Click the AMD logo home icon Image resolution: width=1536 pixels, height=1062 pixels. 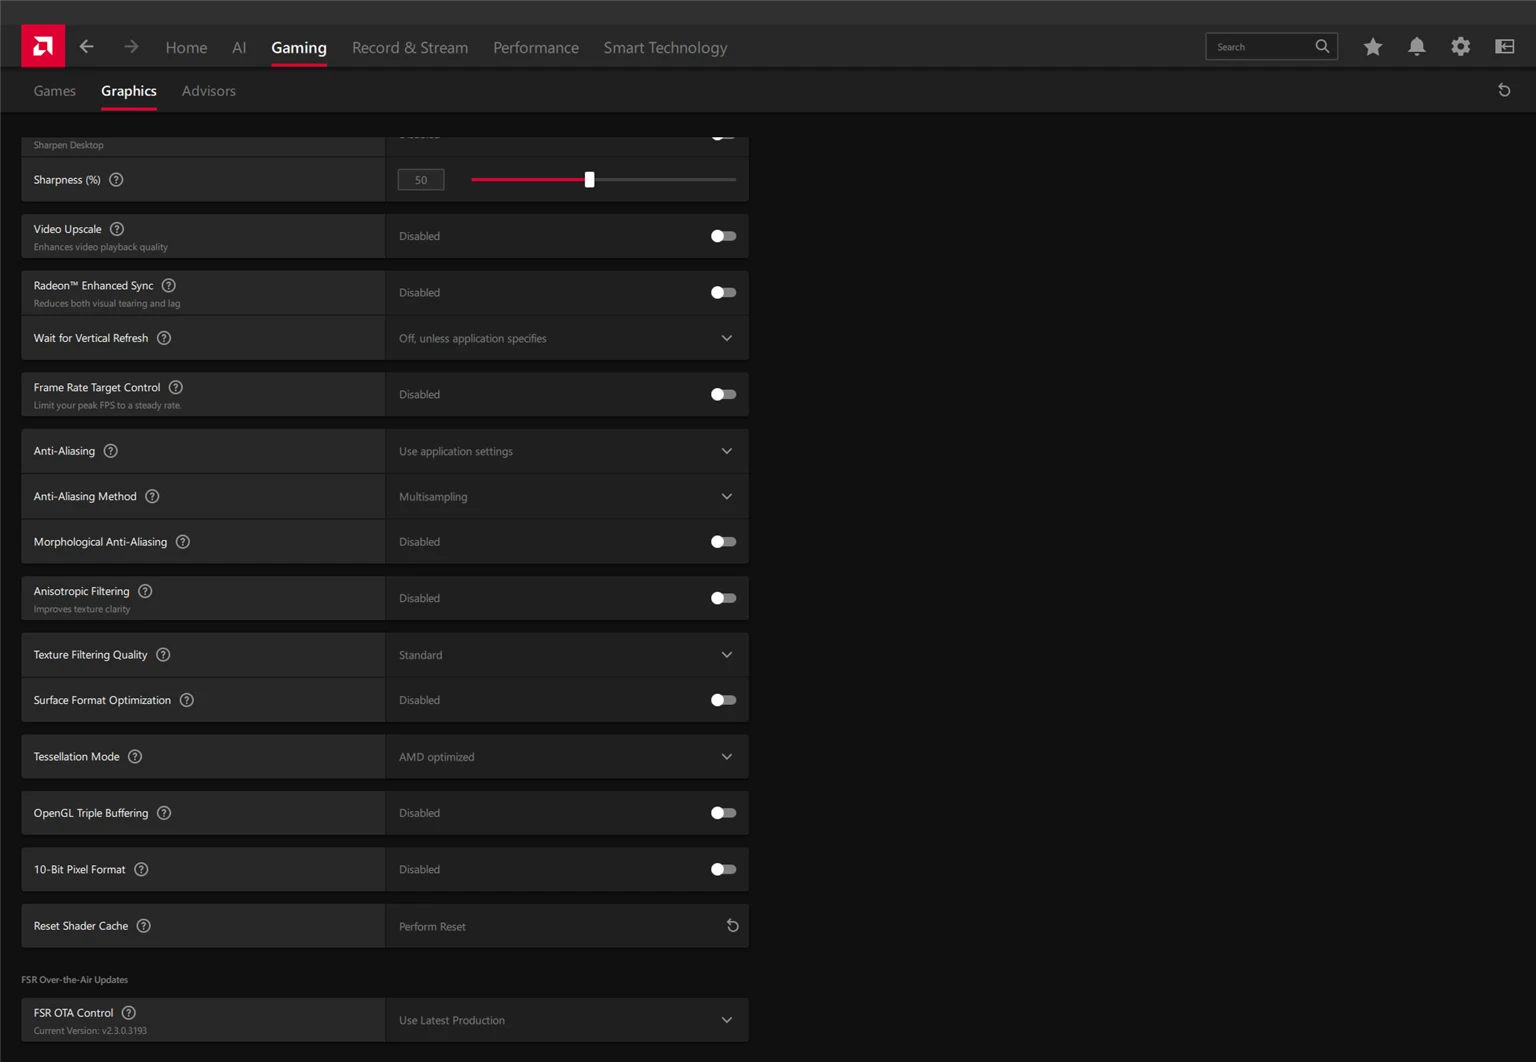(x=43, y=46)
